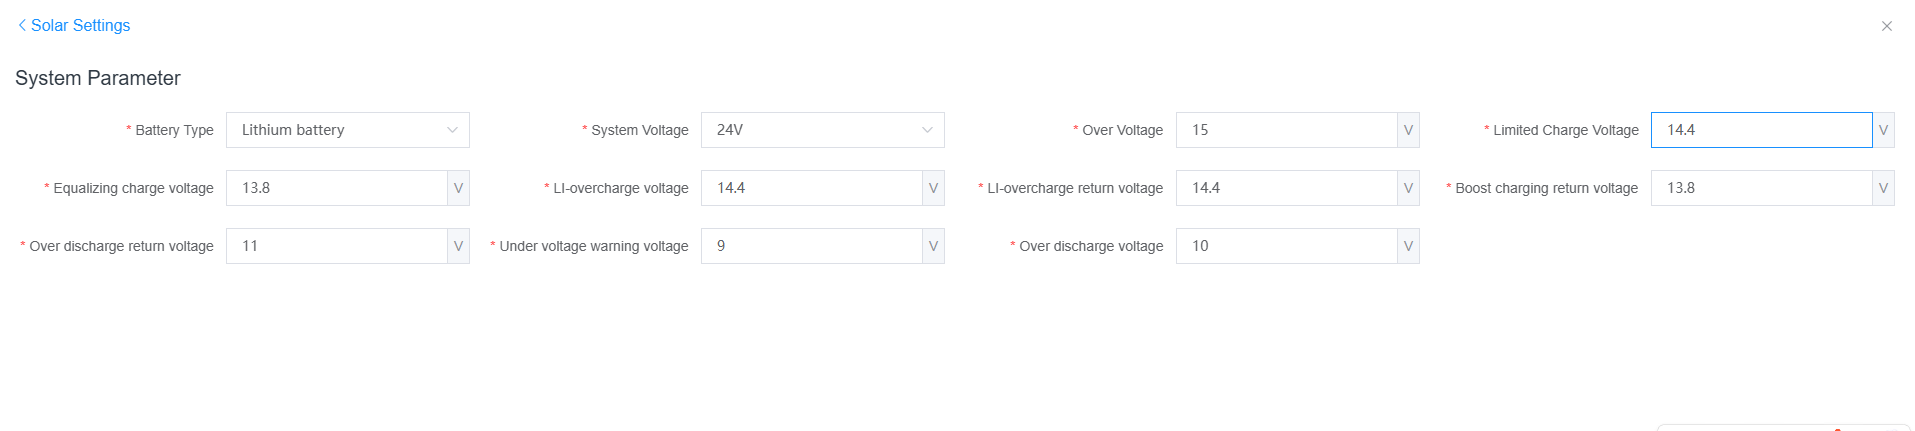Click the V unit beside Under voltage warning
Viewport: 1915px width, 431px height.
pyautogui.click(x=933, y=246)
